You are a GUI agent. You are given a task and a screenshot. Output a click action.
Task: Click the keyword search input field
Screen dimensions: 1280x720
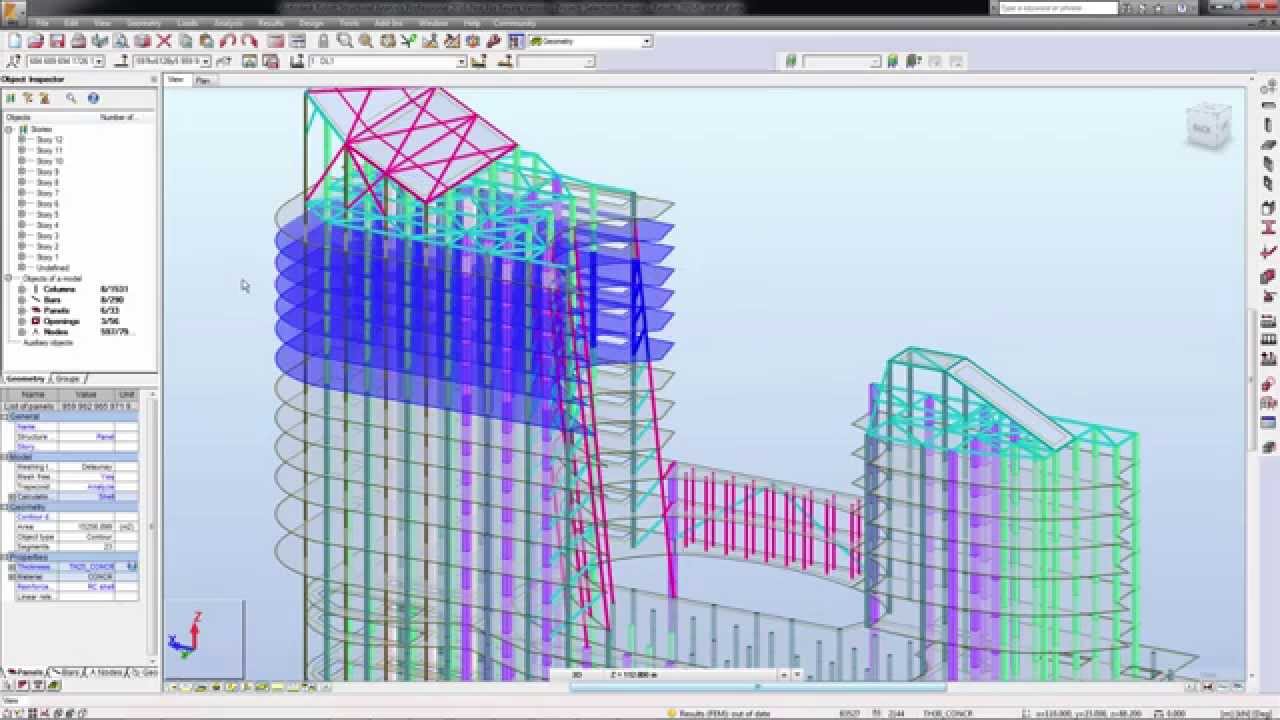point(1056,8)
